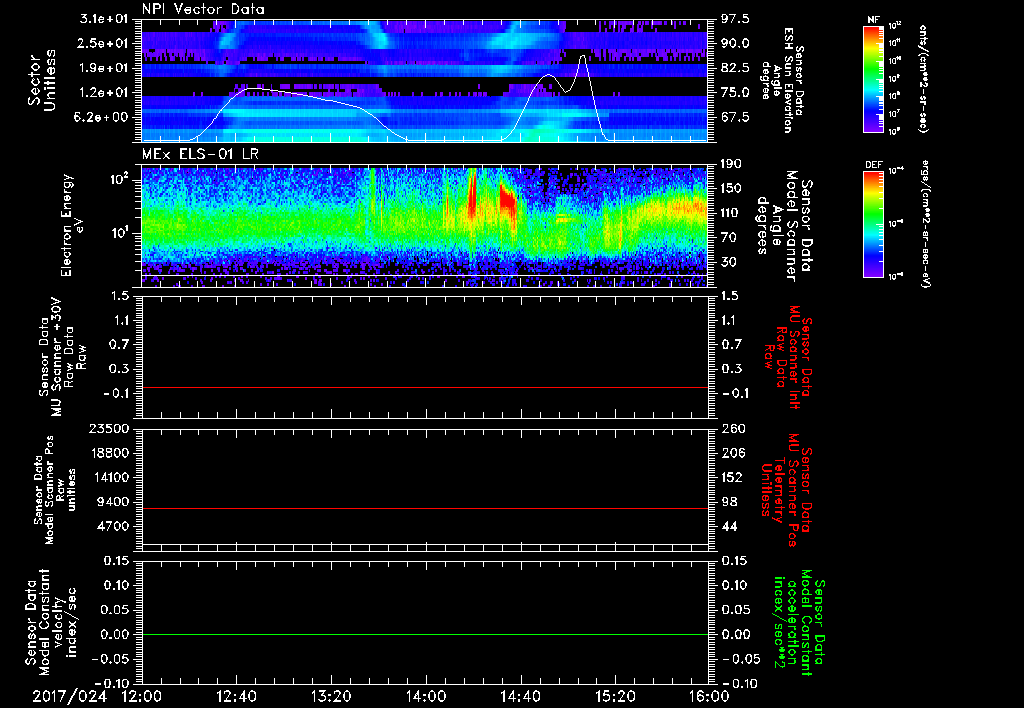Click the 14:00 time axis label
Viewport: 1024px width, 708px height.
[x=425, y=695]
